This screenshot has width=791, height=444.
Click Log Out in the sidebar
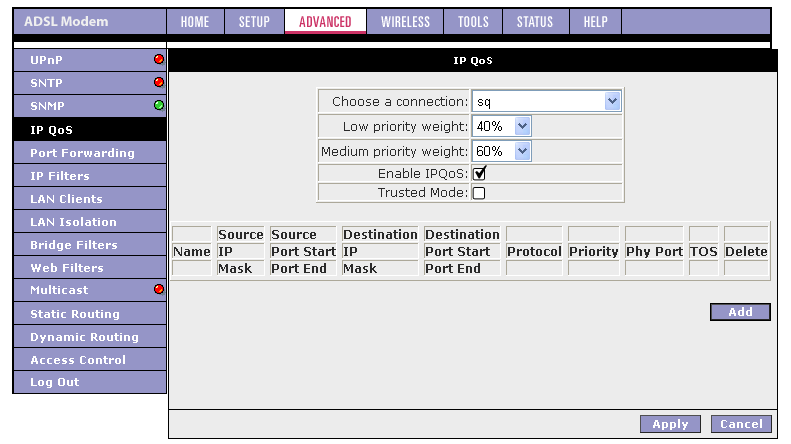pos(54,382)
